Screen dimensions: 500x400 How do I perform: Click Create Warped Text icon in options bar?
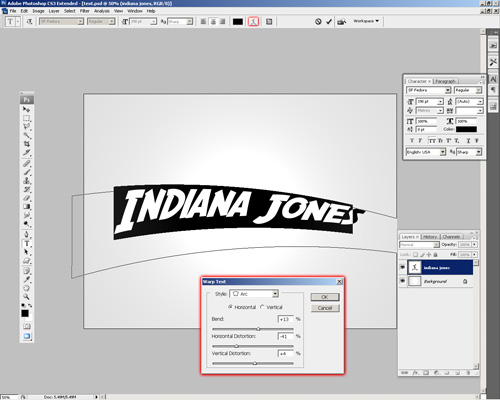click(x=254, y=21)
